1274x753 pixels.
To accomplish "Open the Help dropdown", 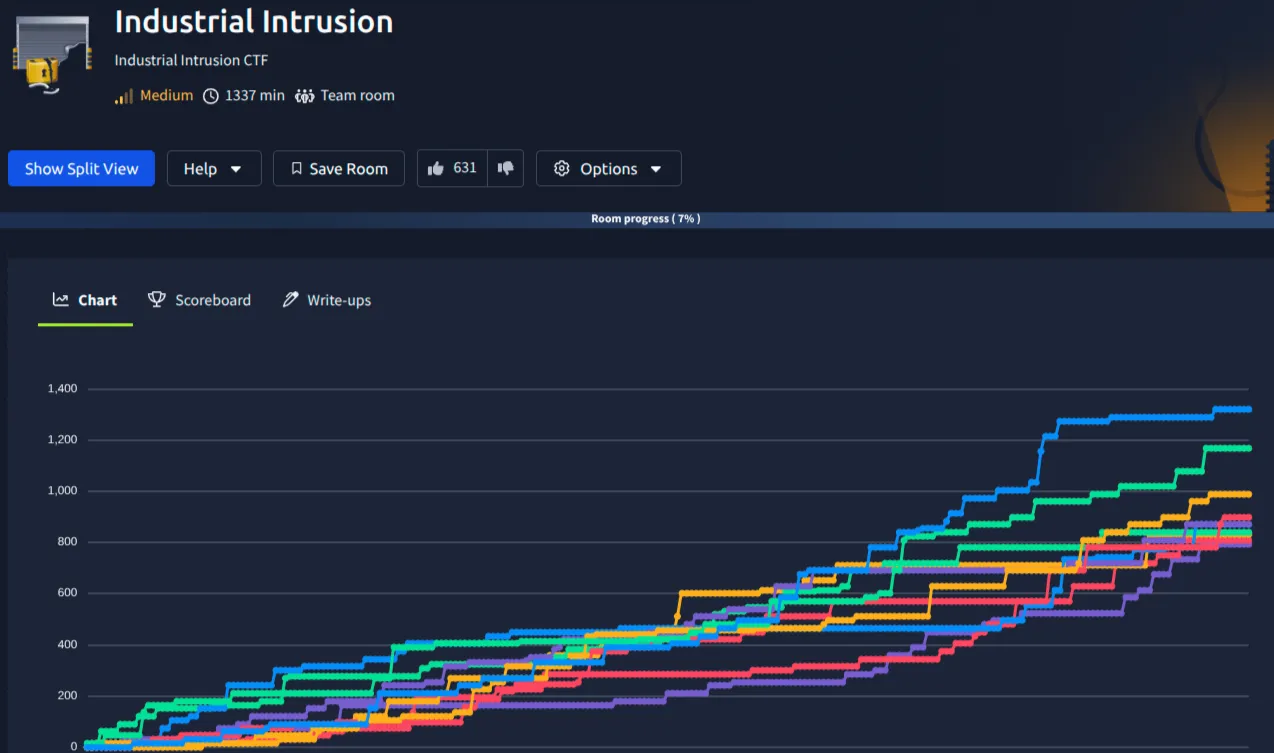I will 214,168.
